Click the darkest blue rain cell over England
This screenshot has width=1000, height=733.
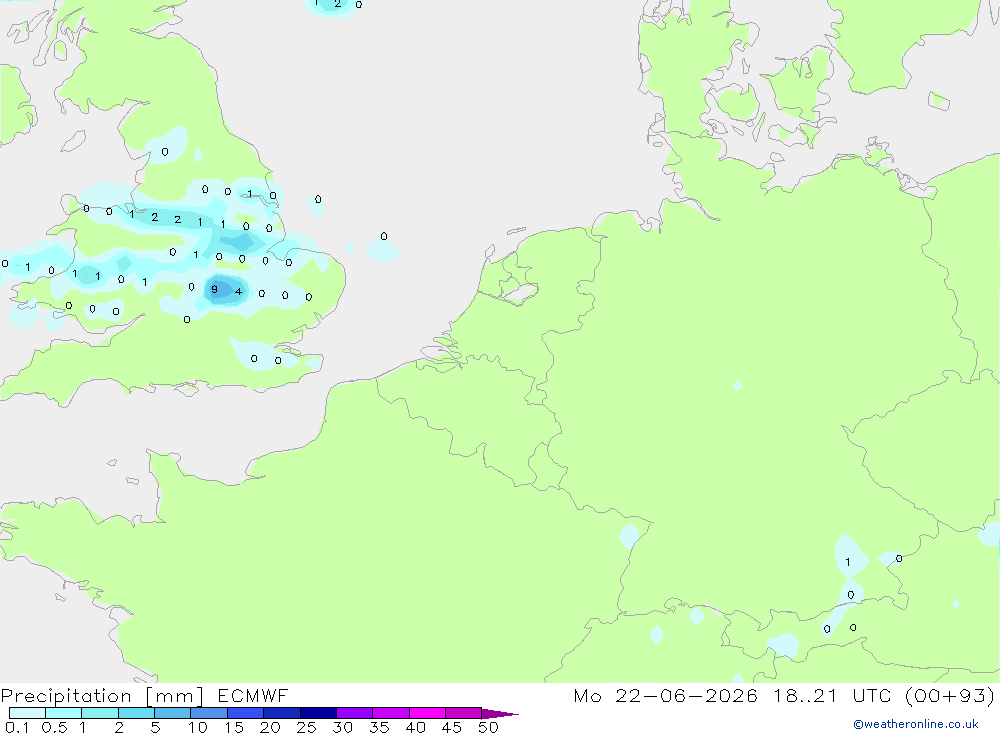click(x=222, y=290)
